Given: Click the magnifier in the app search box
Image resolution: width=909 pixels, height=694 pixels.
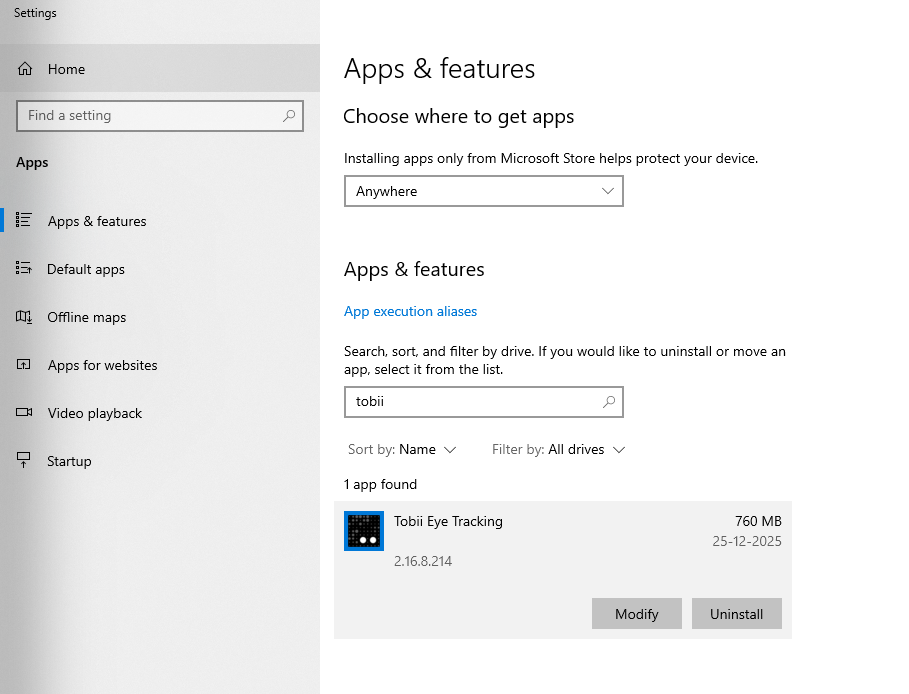Looking at the screenshot, I should coord(609,402).
